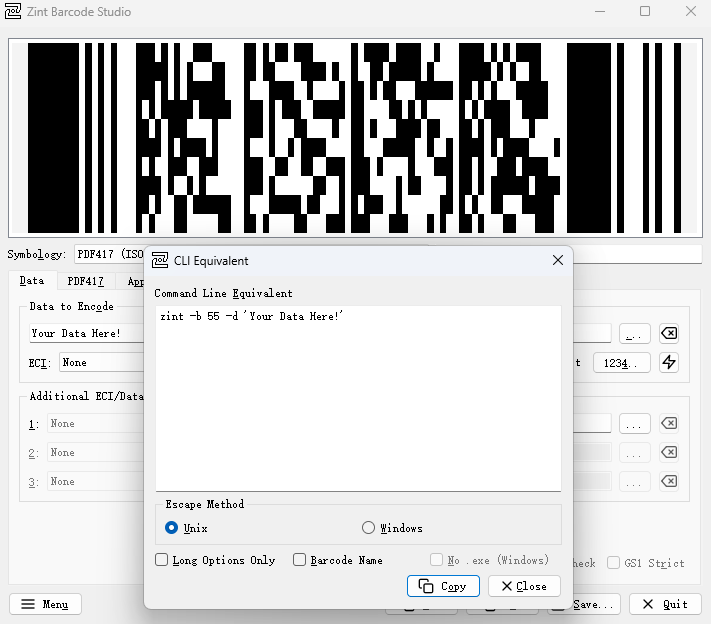
Task: Open the Symbology PDF417 dropdown
Action: (x=108, y=255)
